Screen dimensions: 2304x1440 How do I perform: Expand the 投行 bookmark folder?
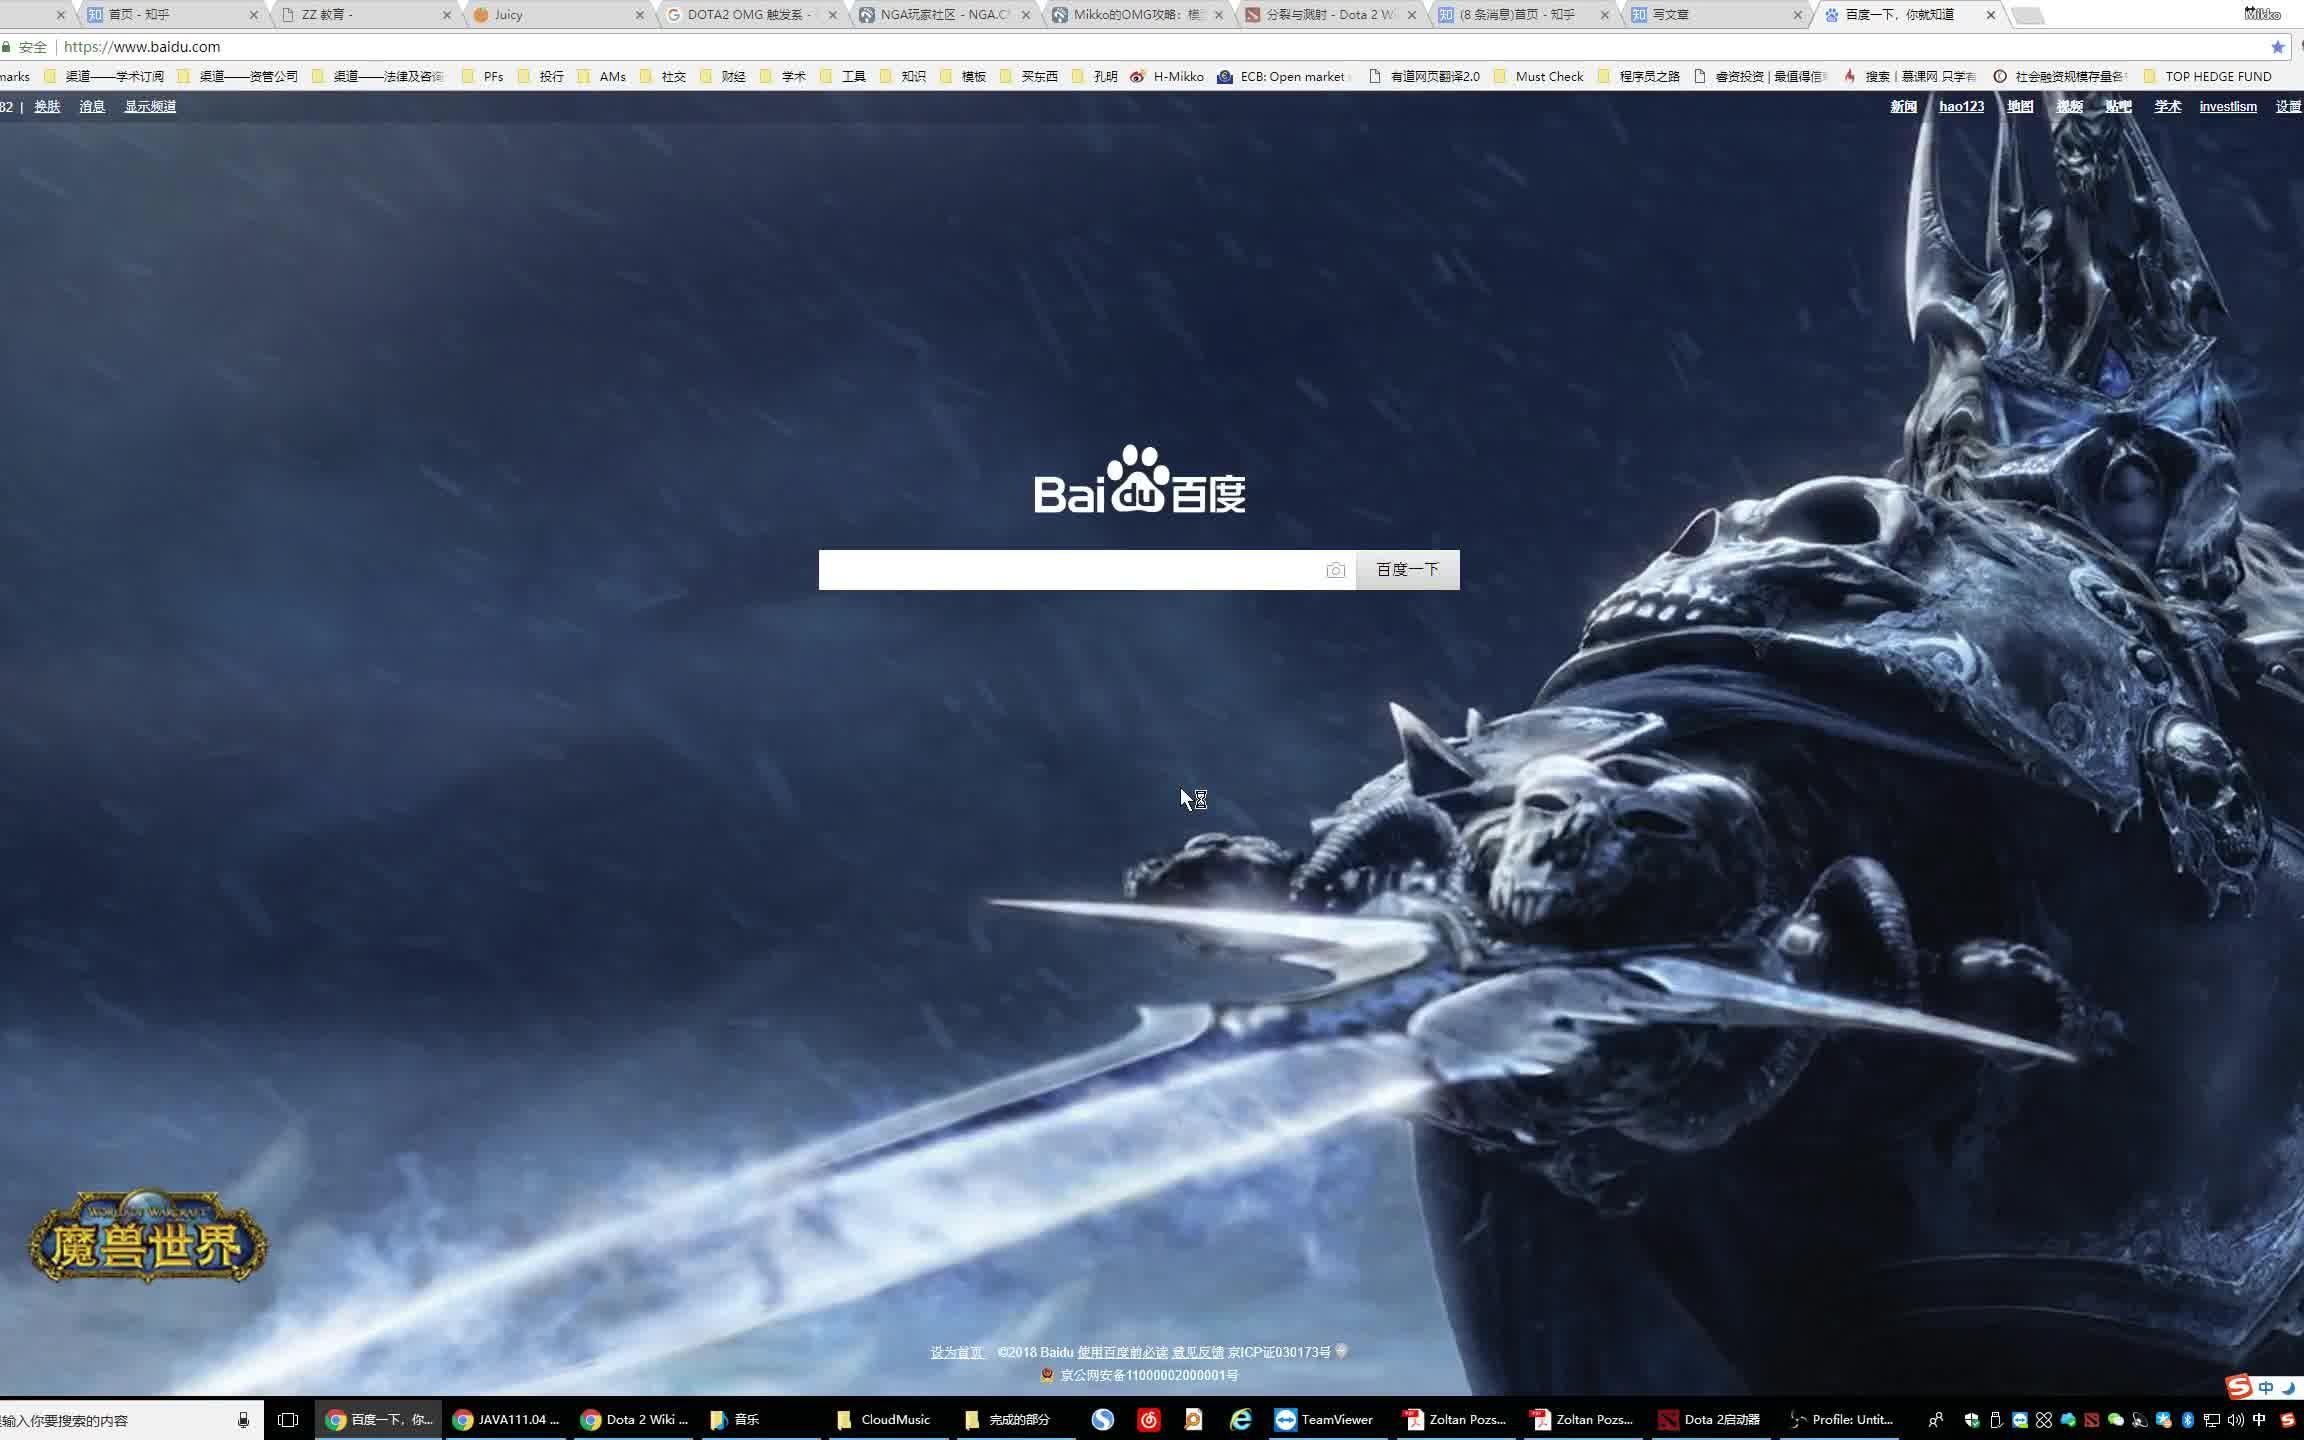pyautogui.click(x=541, y=76)
